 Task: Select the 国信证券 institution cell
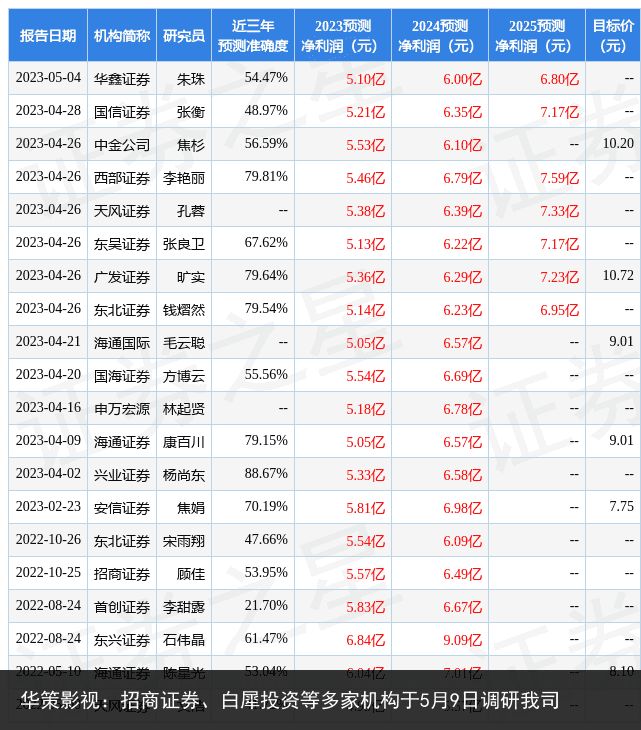pos(122,112)
